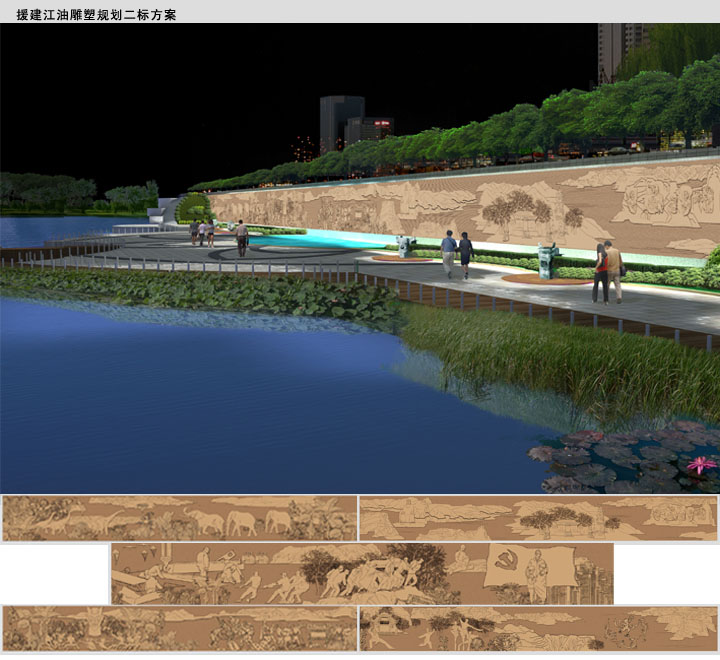
Task: Open the main night-view landscape rendering
Action: [360, 259]
